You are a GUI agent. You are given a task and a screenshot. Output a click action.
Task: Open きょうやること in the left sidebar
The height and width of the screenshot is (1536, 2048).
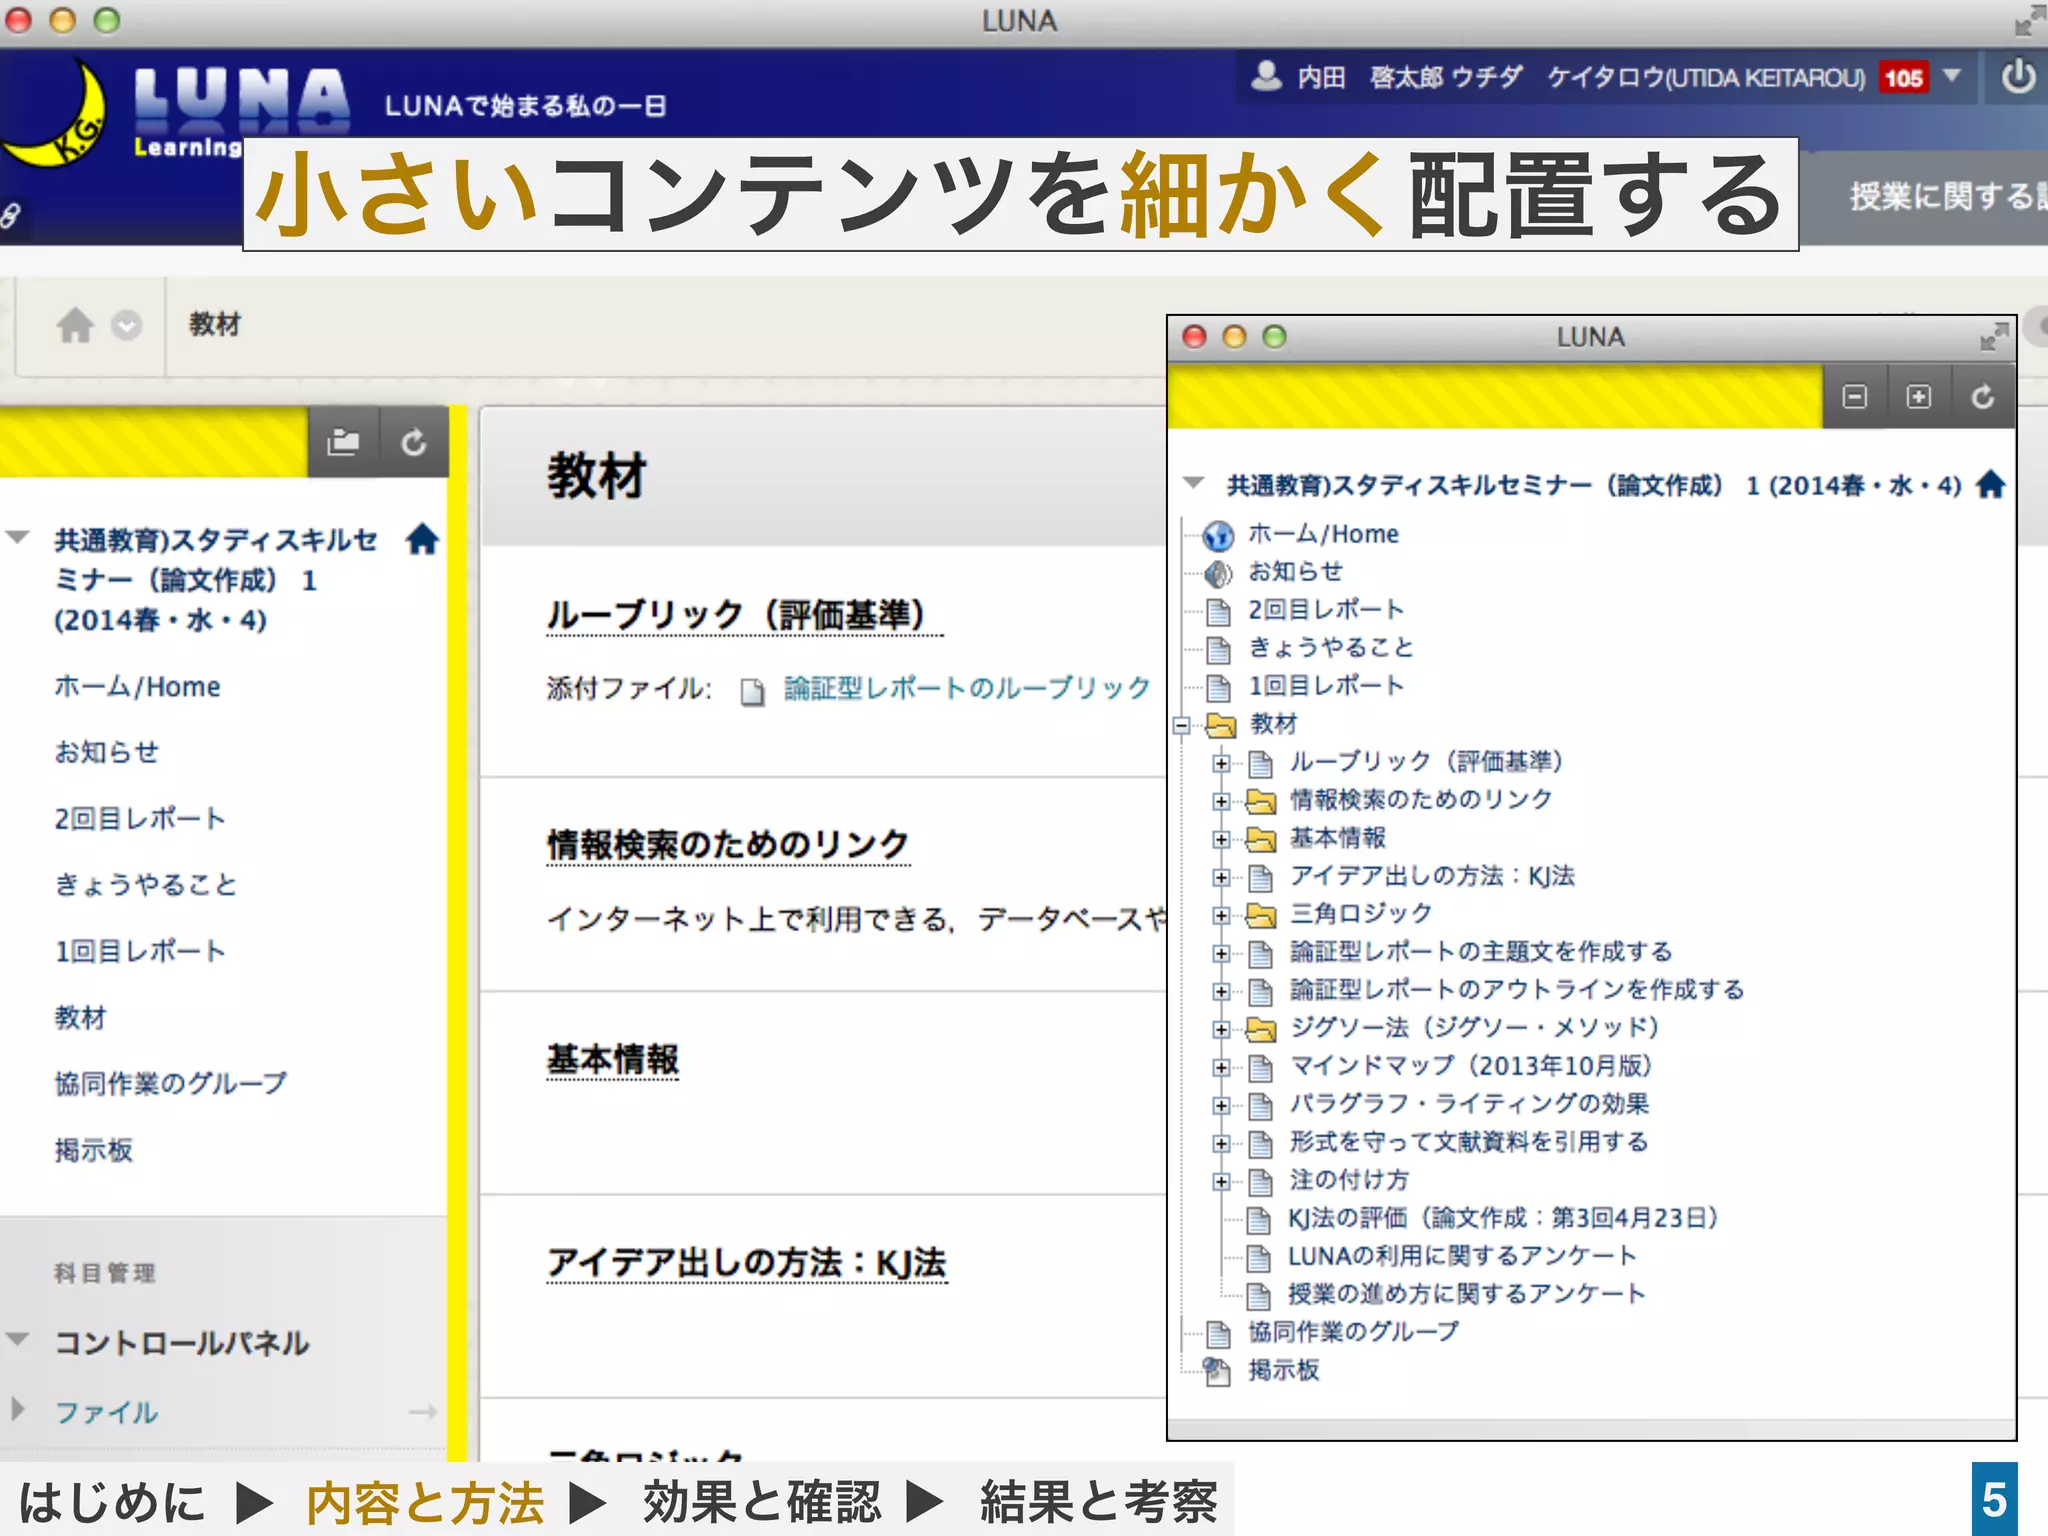pos(146,885)
